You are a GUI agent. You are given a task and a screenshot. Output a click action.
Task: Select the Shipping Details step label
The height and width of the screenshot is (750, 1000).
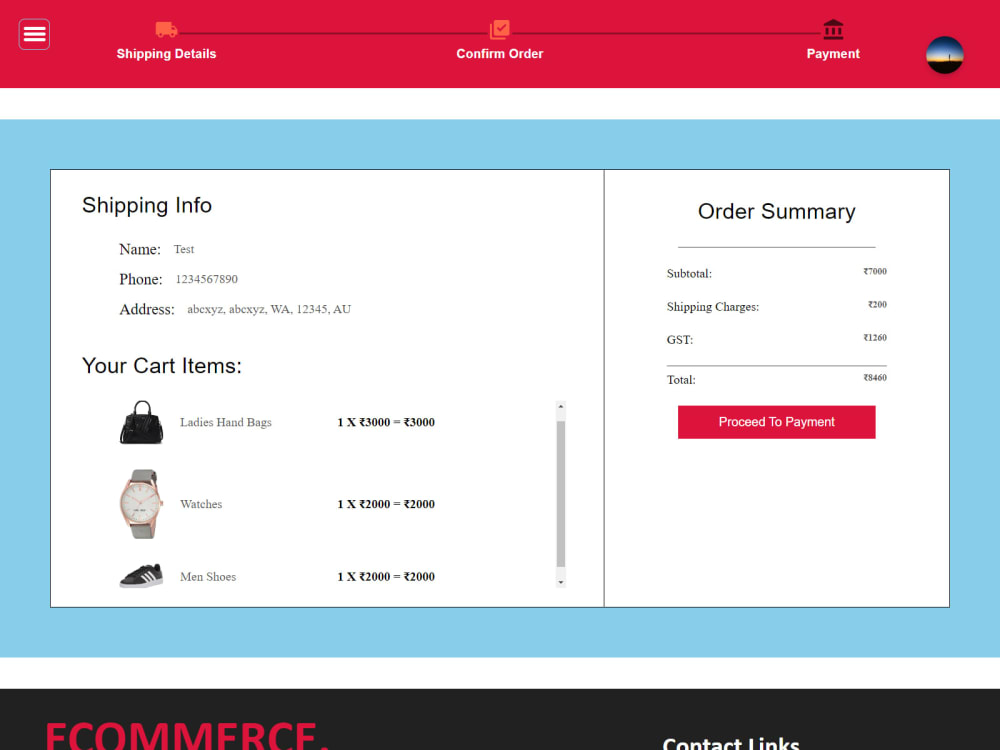click(166, 54)
